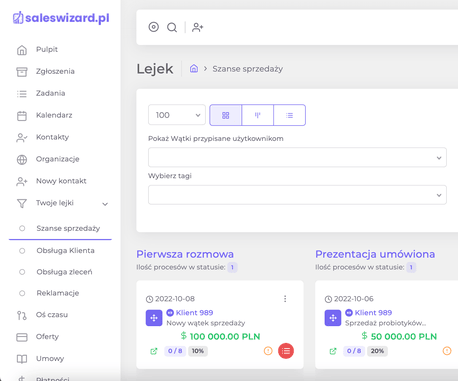Switch to funnel chart view
Image resolution: width=458 pixels, height=381 pixels.
coord(257,115)
